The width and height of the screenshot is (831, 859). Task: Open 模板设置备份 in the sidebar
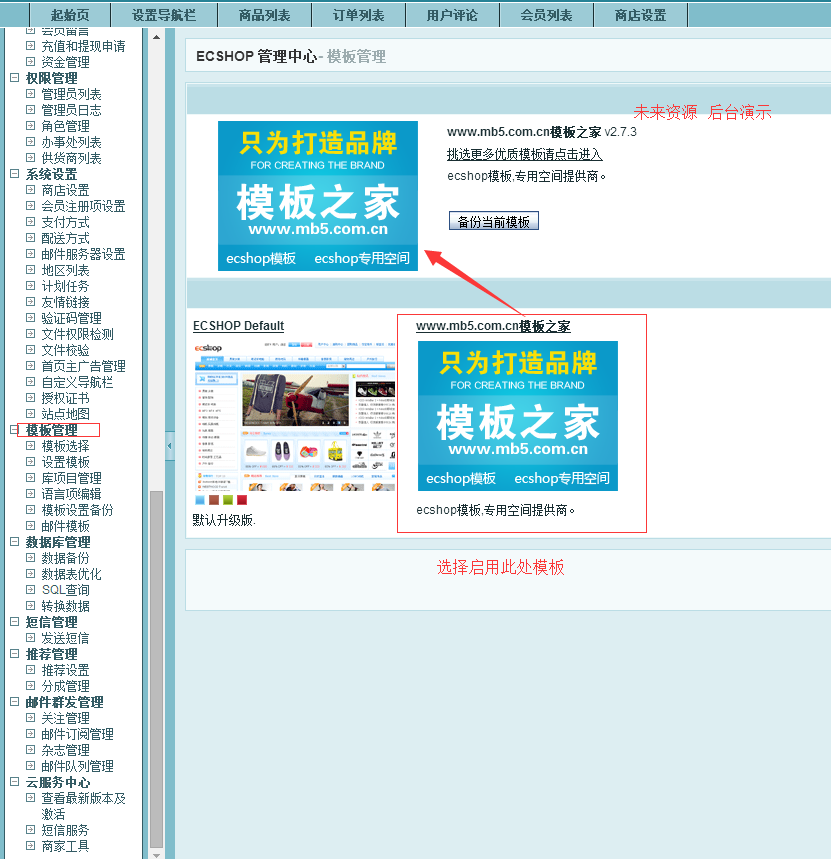pyautogui.click(x=77, y=510)
